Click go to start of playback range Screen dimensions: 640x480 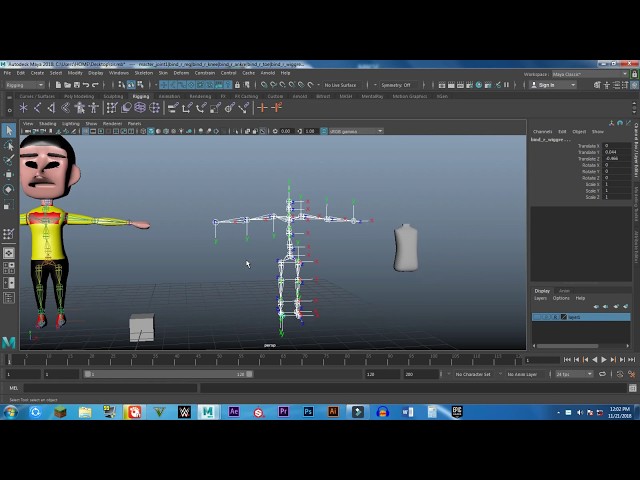tap(567, 360)
